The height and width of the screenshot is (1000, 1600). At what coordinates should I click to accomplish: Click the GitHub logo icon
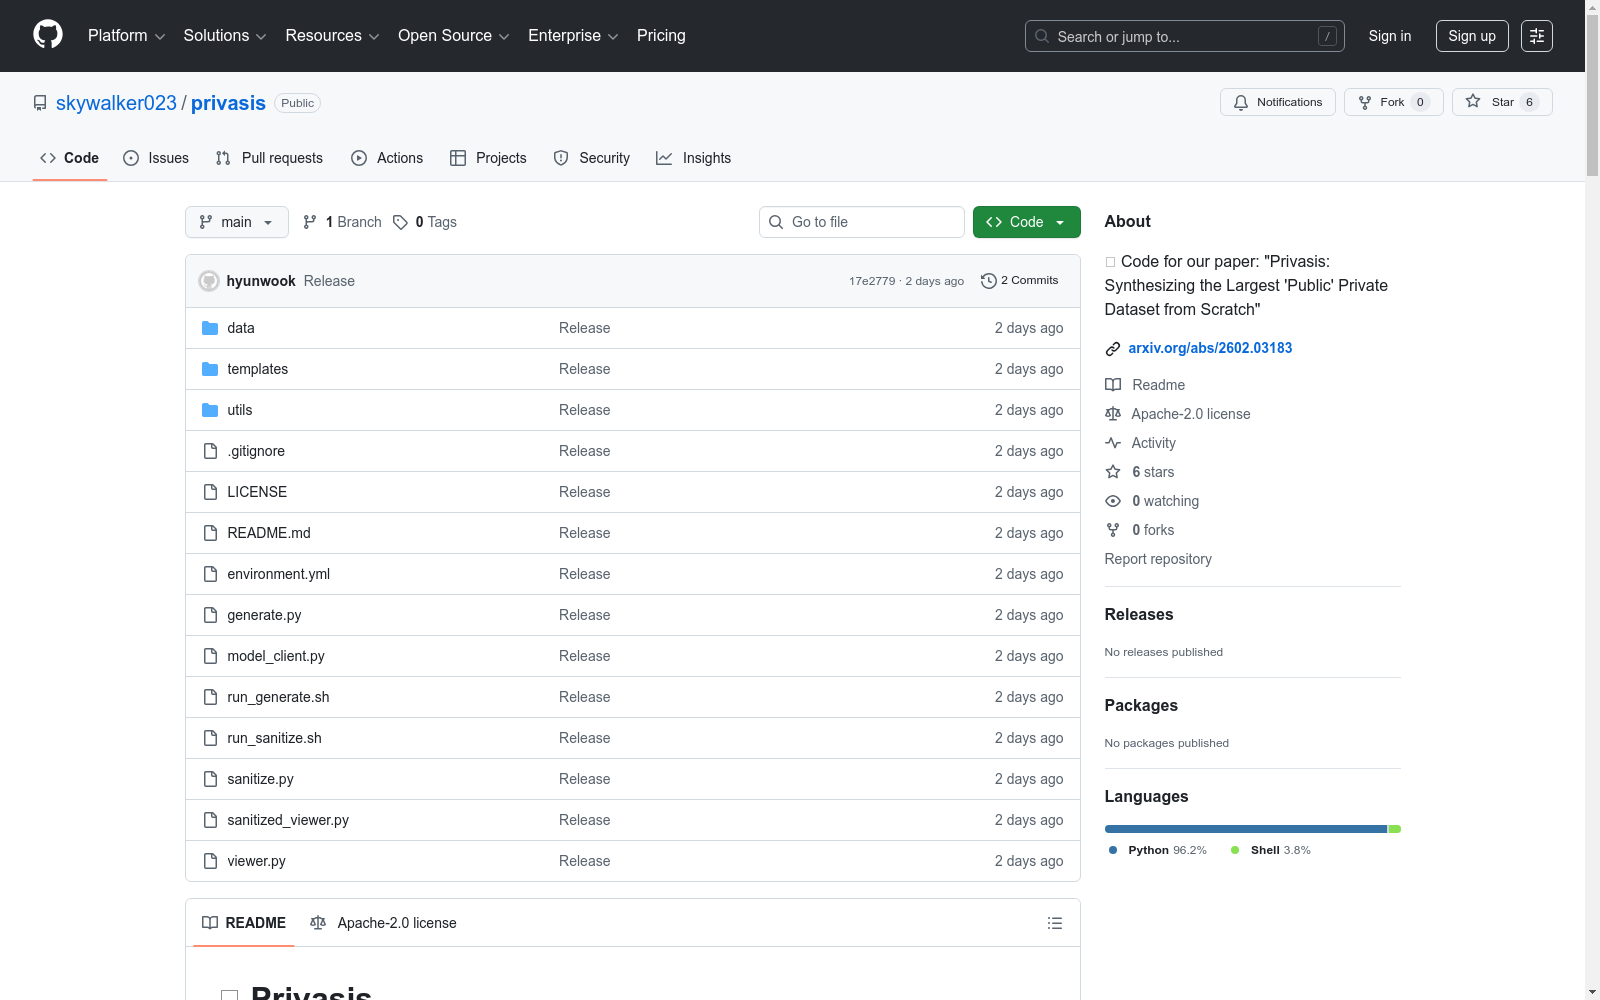[x=48, y=35]
